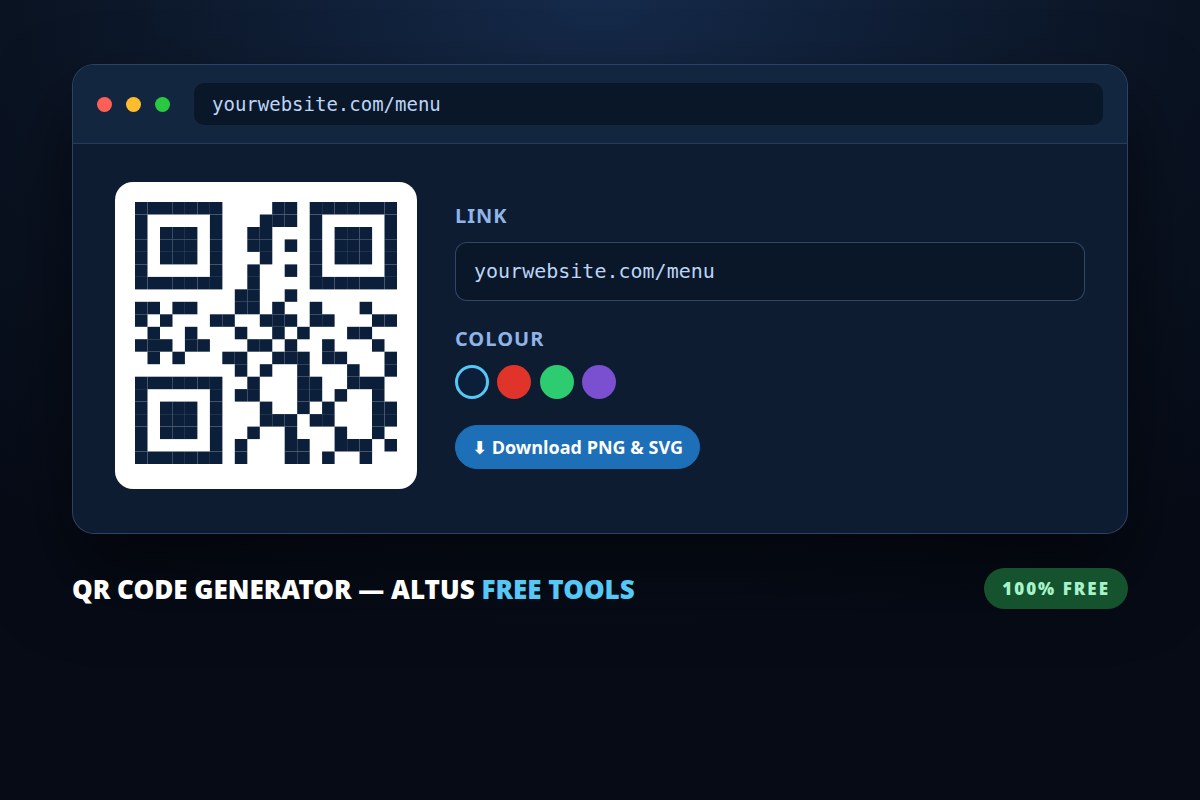Select the dark navy colour swatch
The image size is (1200, 800).
(472, 382)
